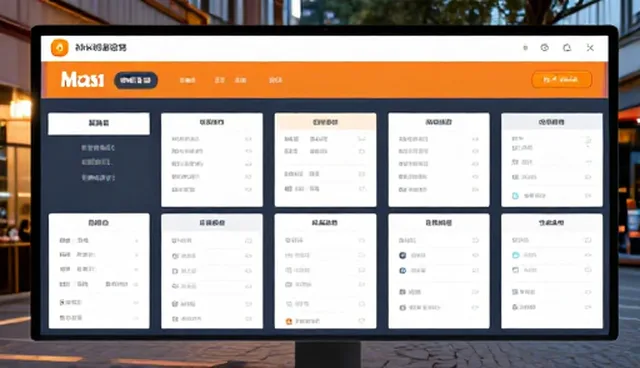Click the white Mas1 logo

82,80
